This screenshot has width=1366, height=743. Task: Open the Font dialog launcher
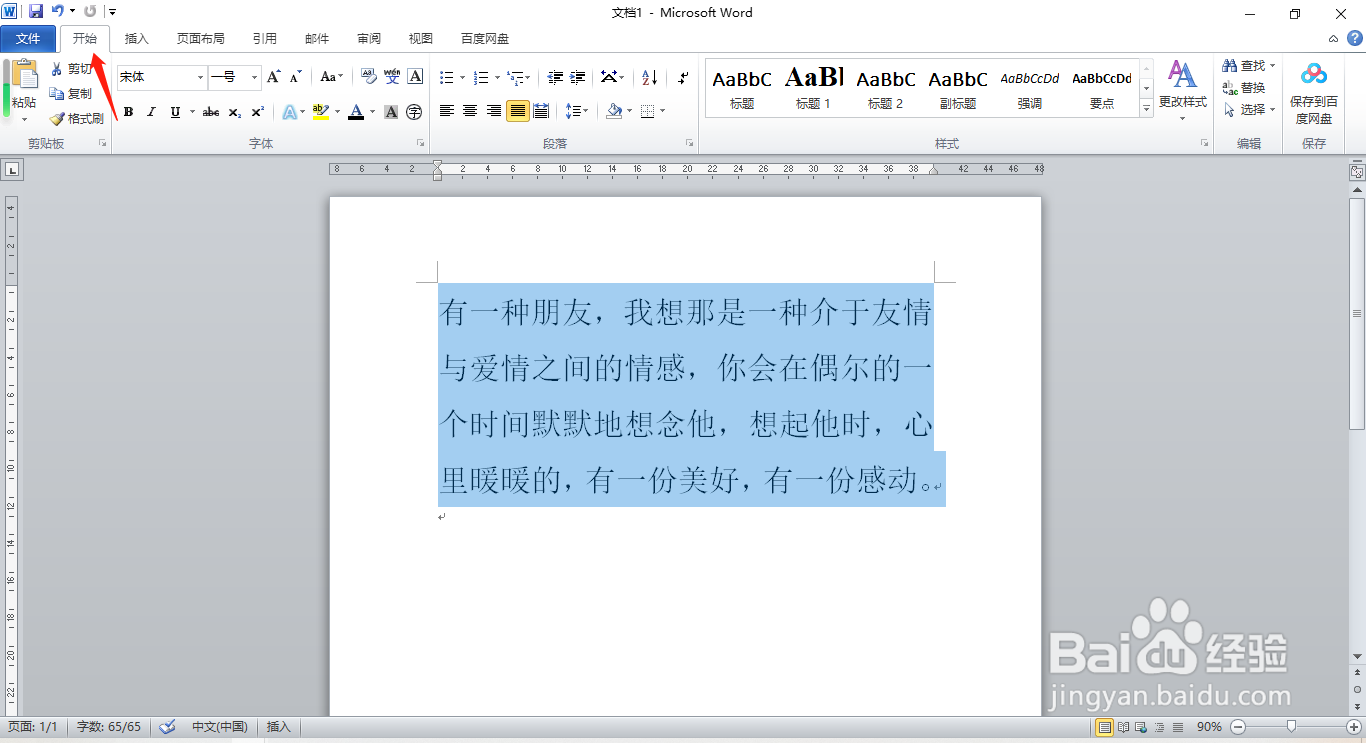pos(420,144)
